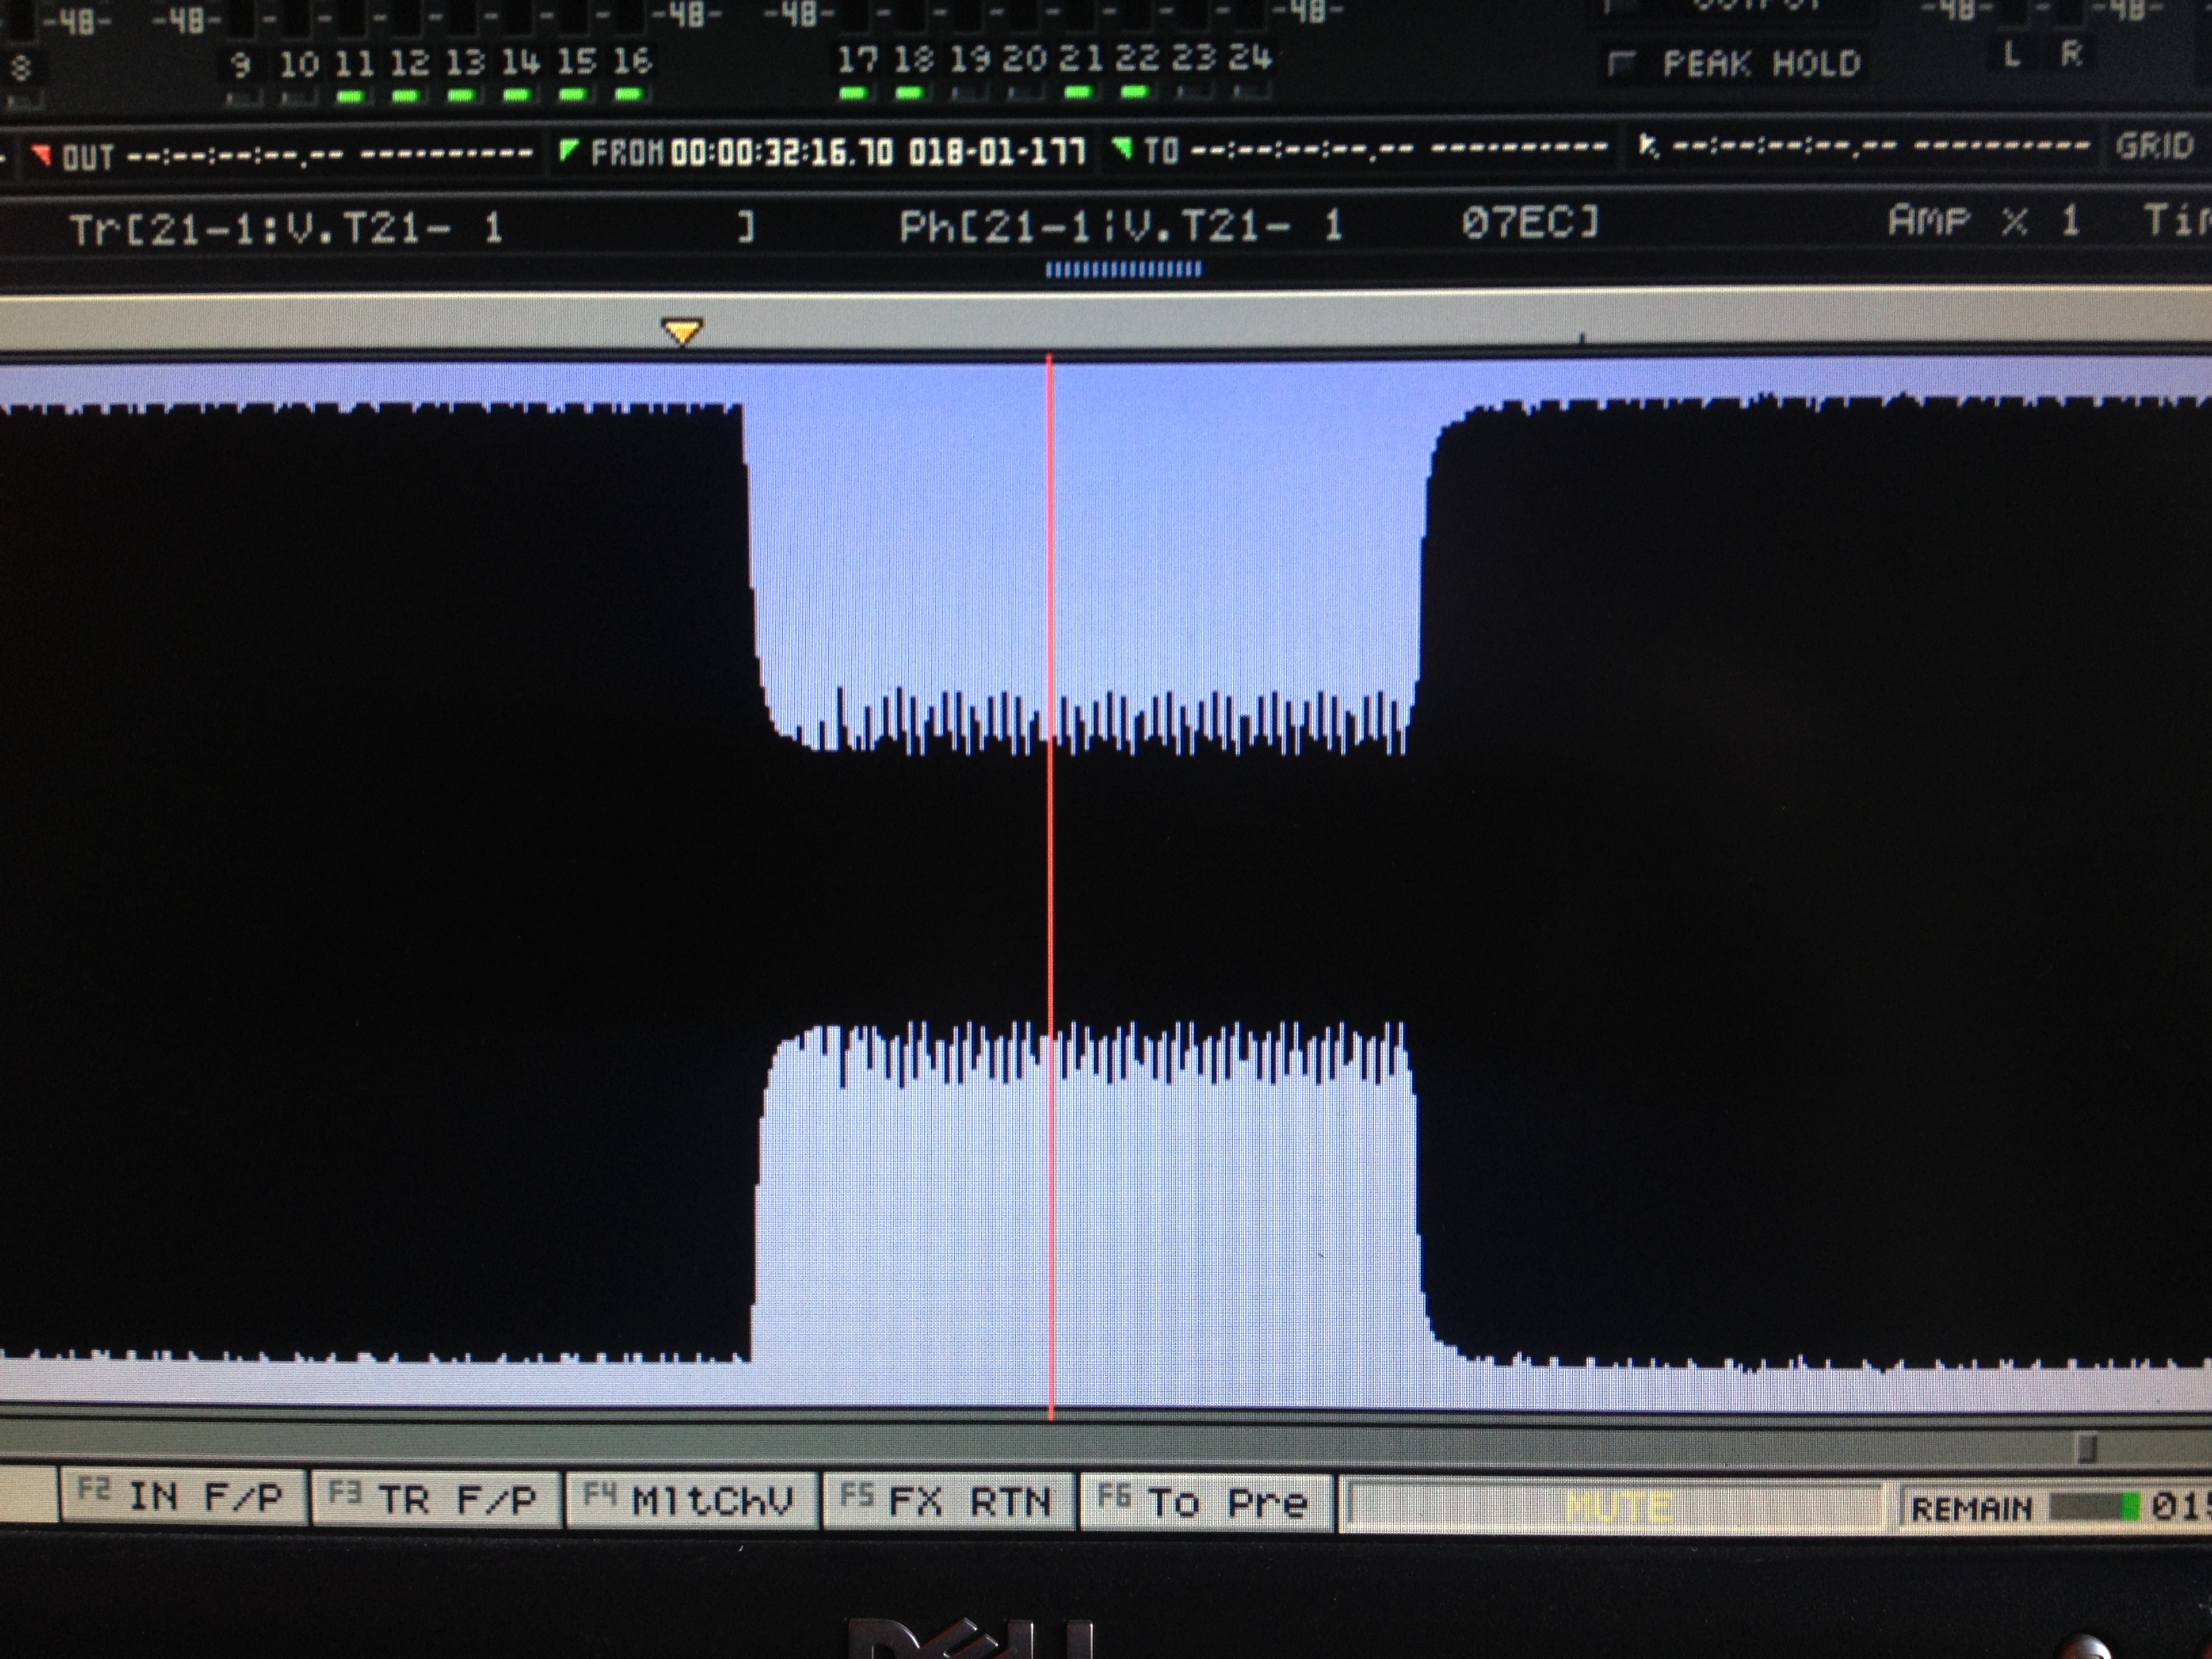Select the F4 MltChV function tab

(x=691, y=1500)
